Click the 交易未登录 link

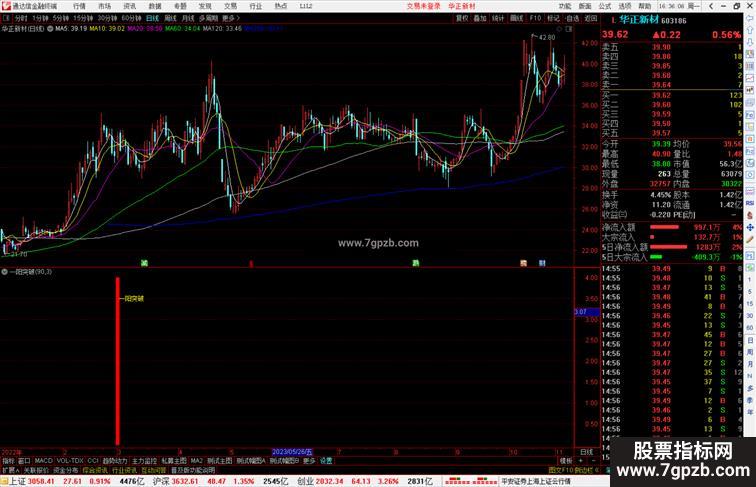tap(423, 6)
